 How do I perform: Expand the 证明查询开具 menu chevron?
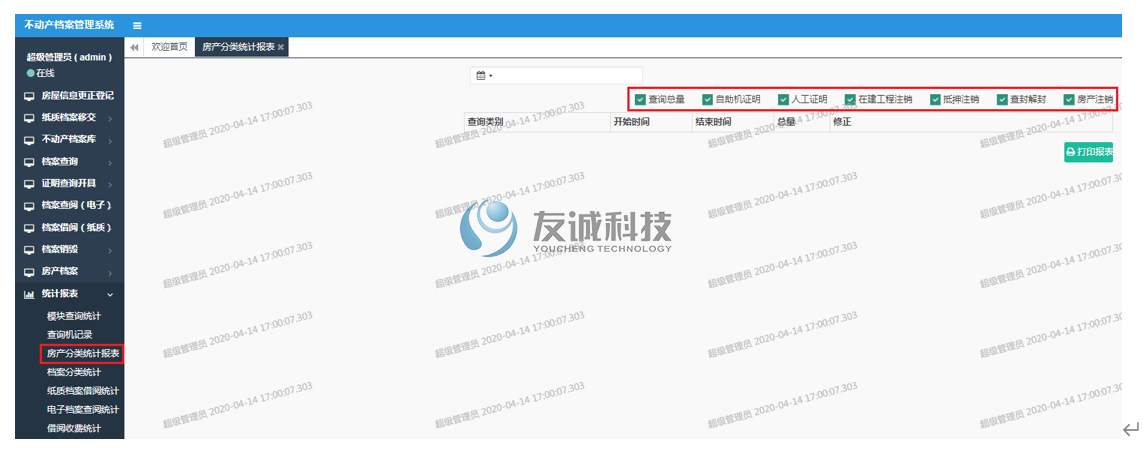(x=110, y=184)
